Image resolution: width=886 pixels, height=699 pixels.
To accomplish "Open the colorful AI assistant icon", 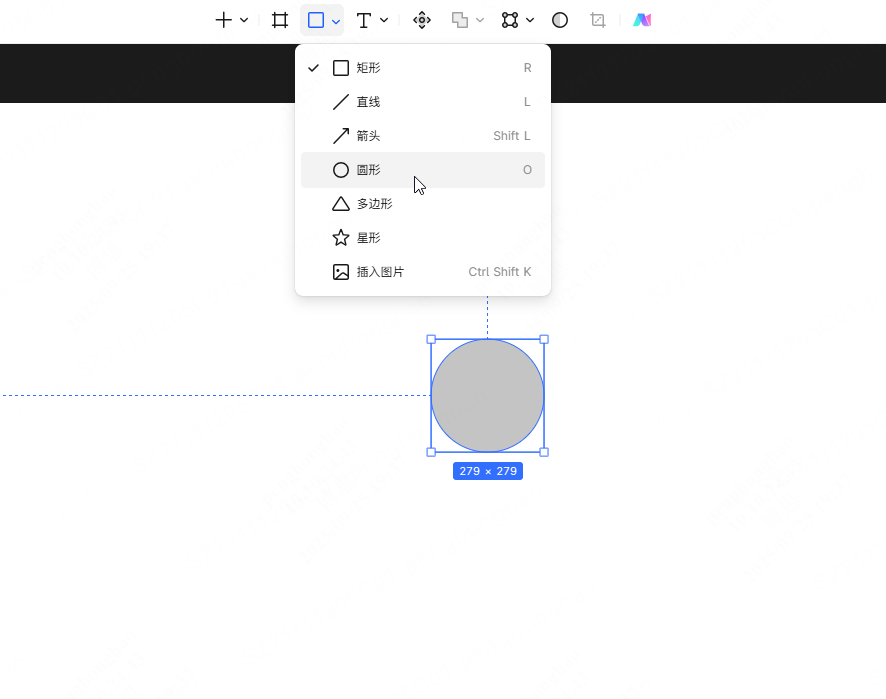I will (642, 20).
